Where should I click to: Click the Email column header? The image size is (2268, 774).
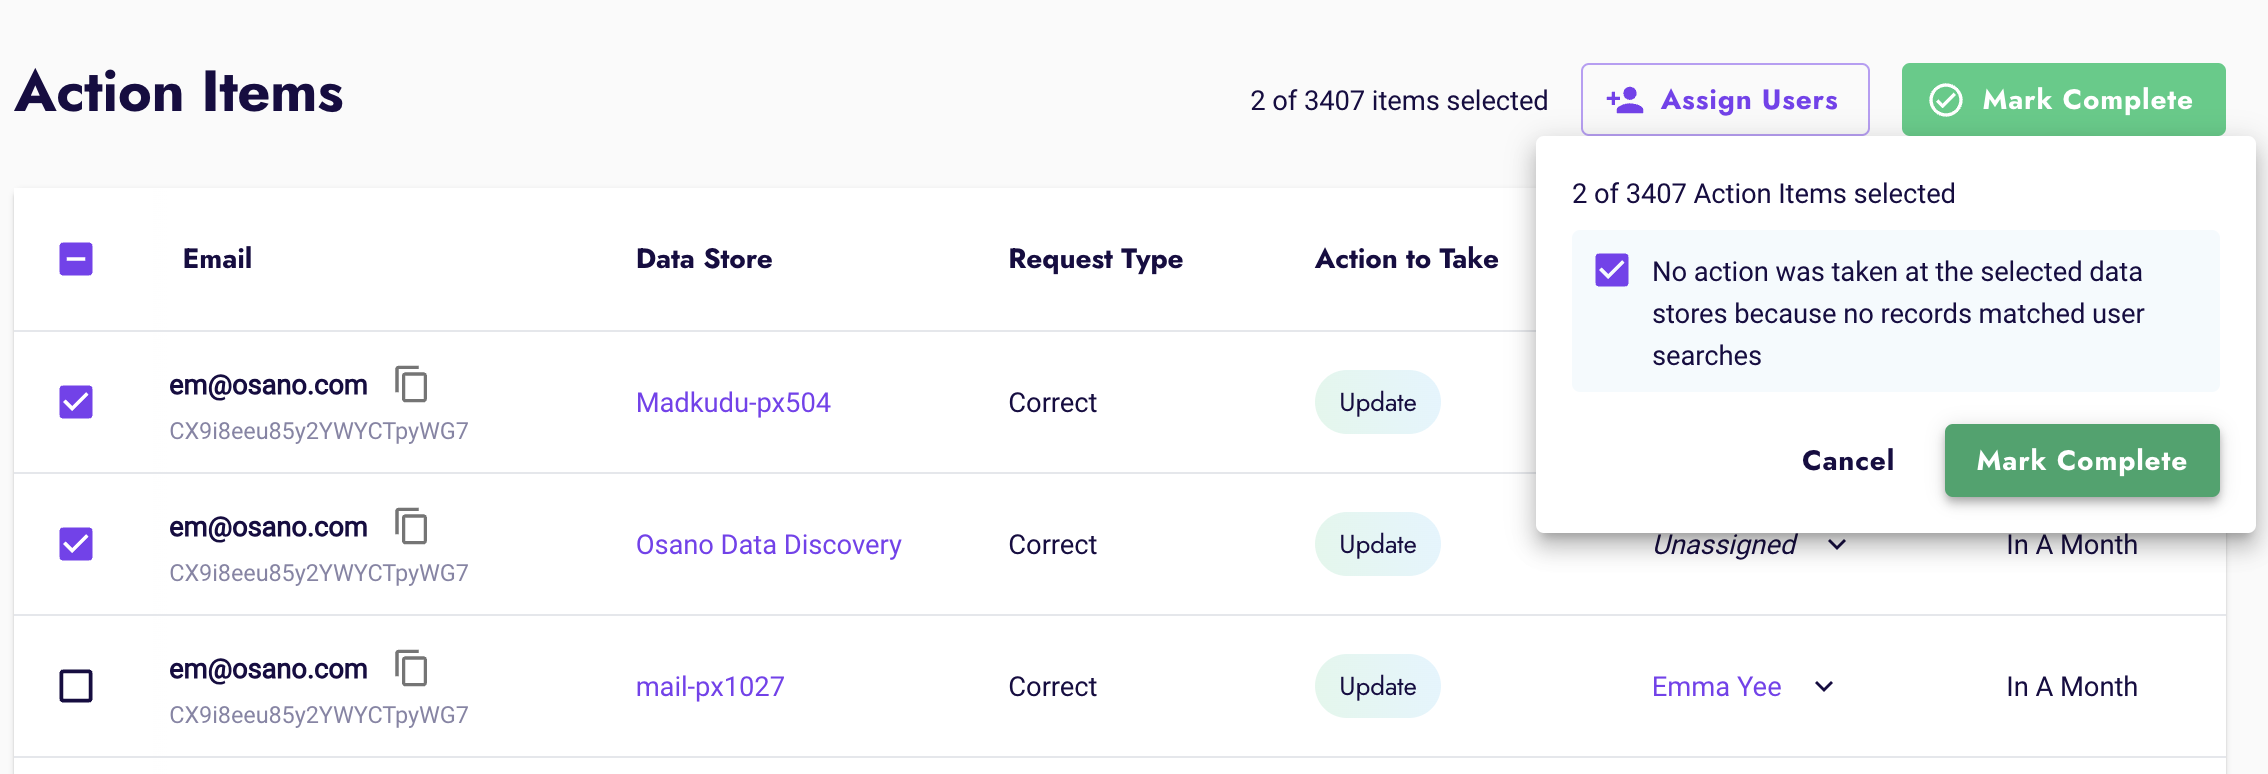coord(217,259)
